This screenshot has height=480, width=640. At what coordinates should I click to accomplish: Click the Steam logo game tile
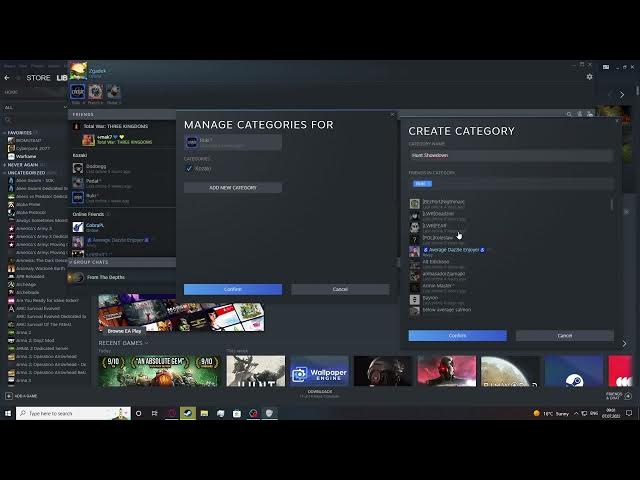573,371
